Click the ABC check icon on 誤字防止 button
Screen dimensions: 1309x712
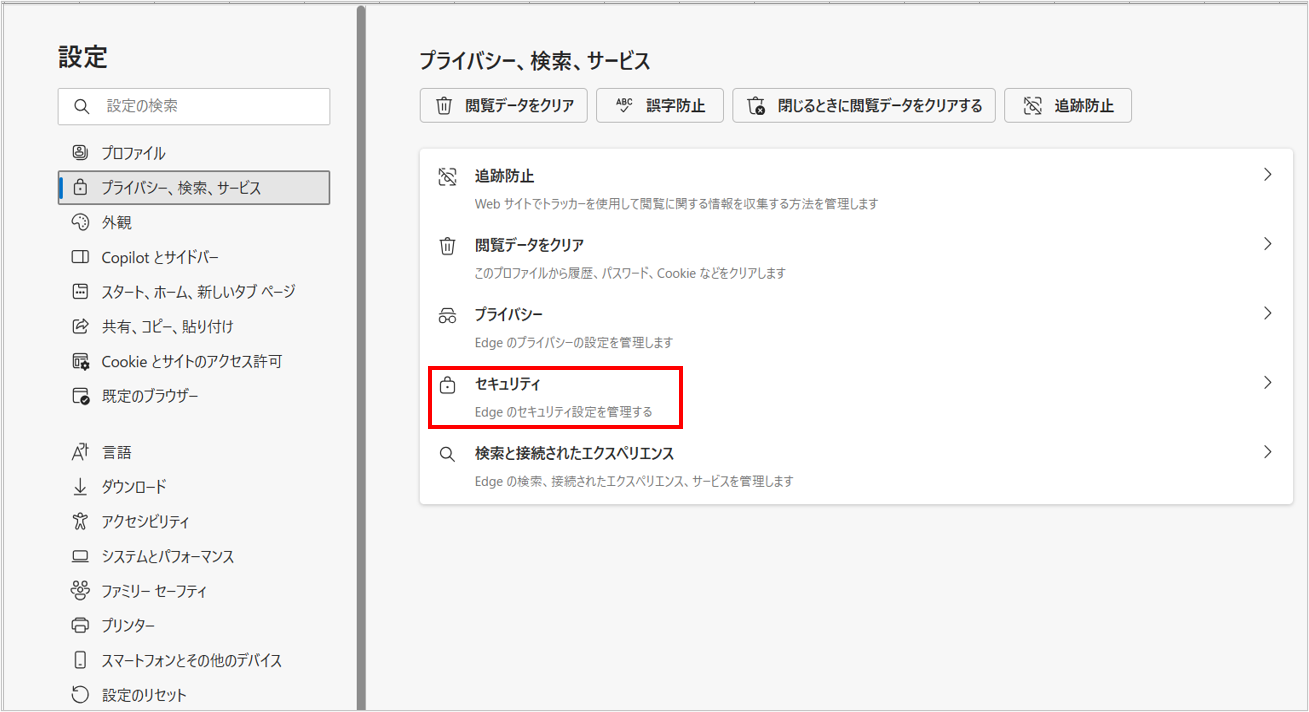point(624,105)
